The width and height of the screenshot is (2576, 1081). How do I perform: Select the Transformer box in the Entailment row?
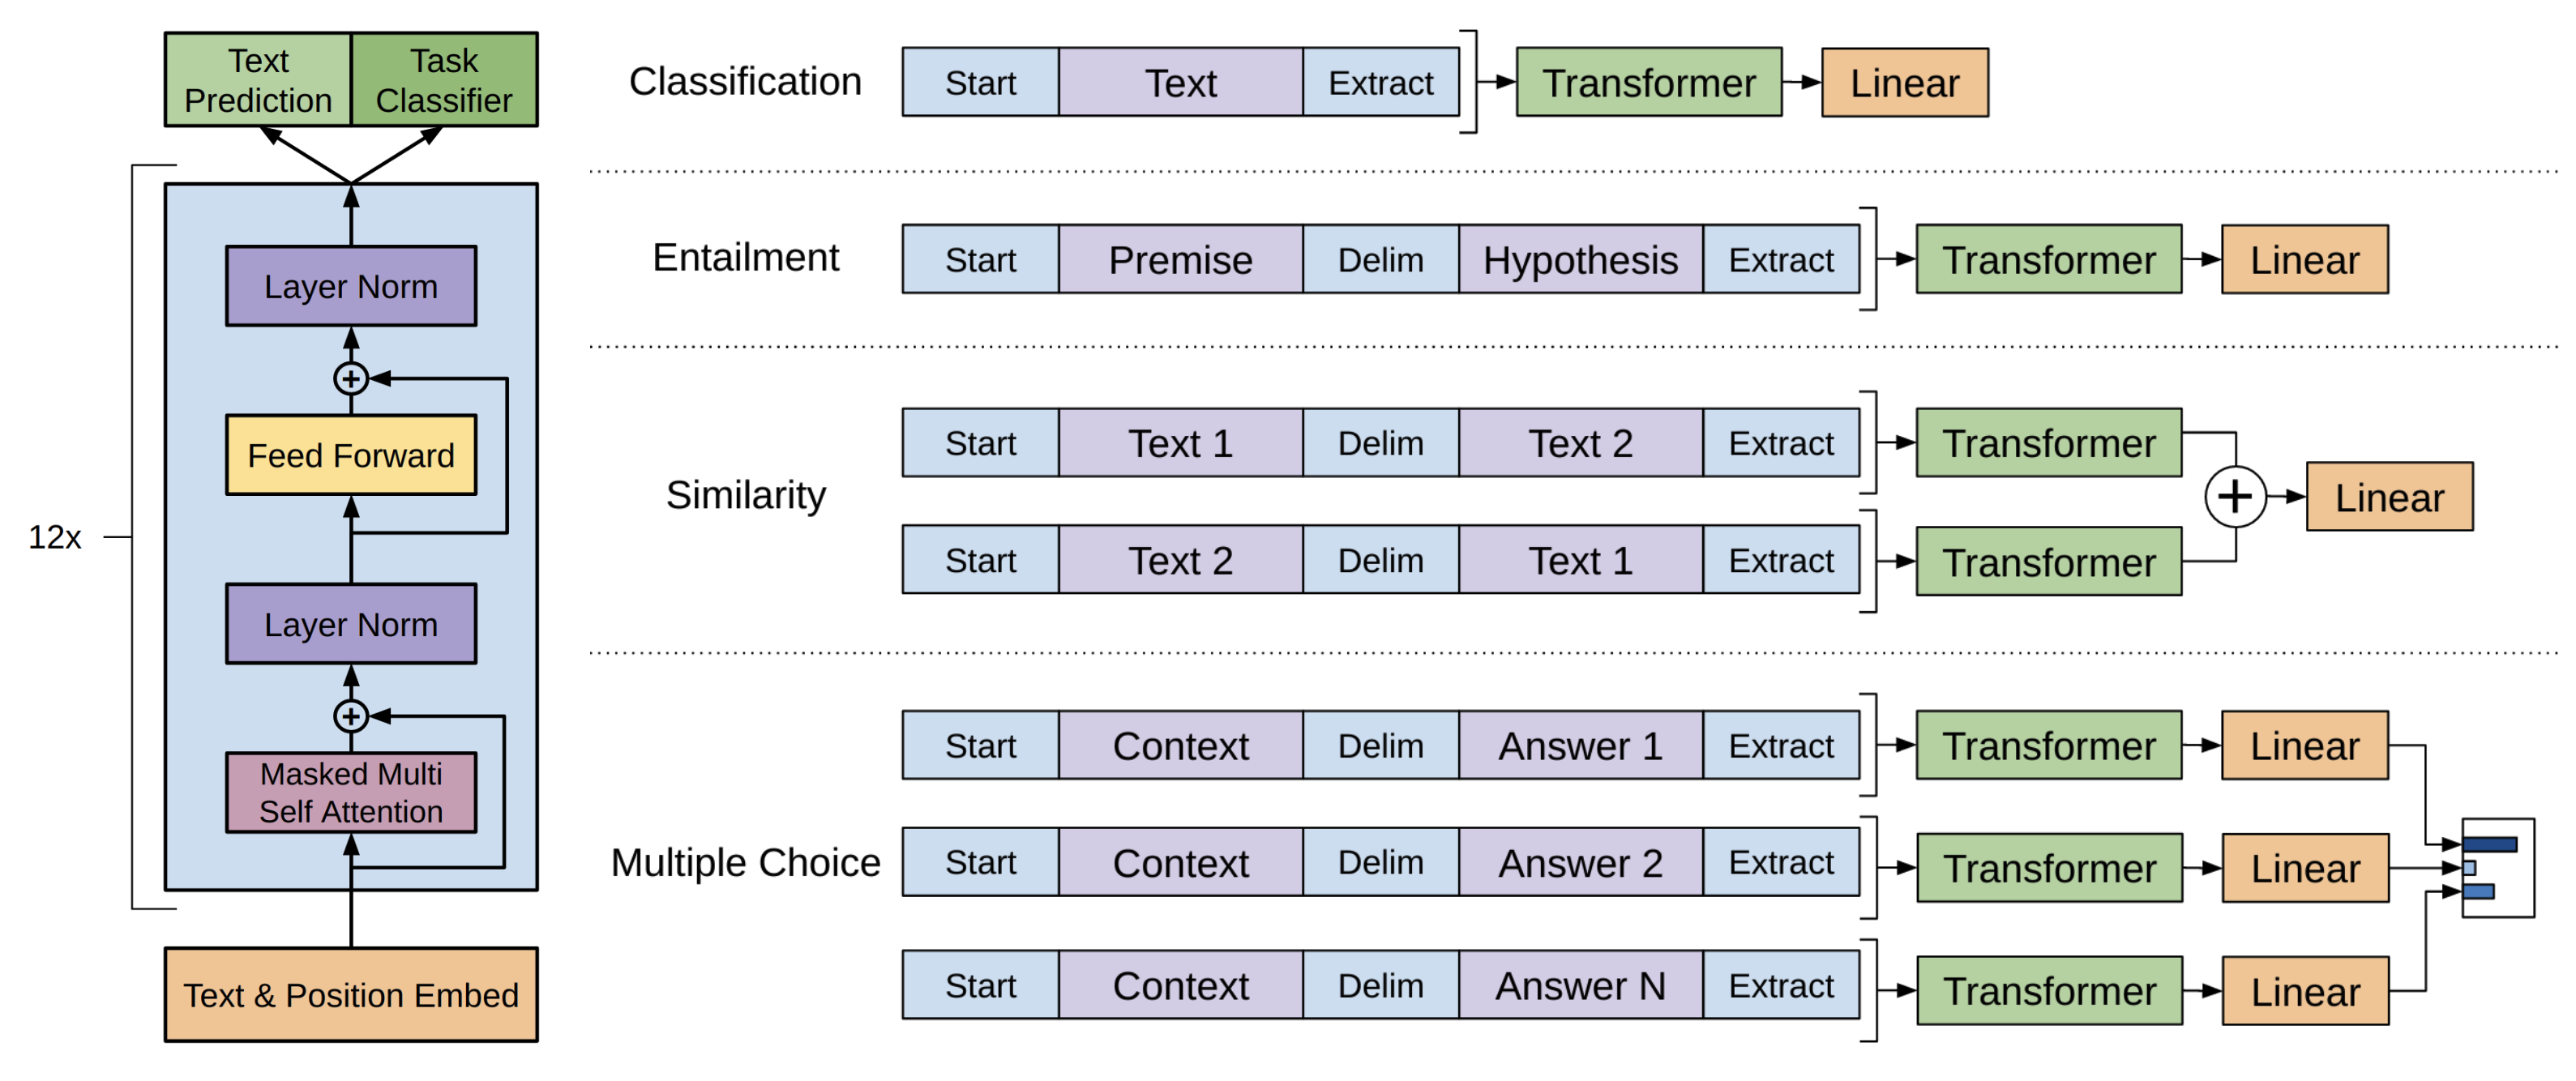tap(2049, 259)
